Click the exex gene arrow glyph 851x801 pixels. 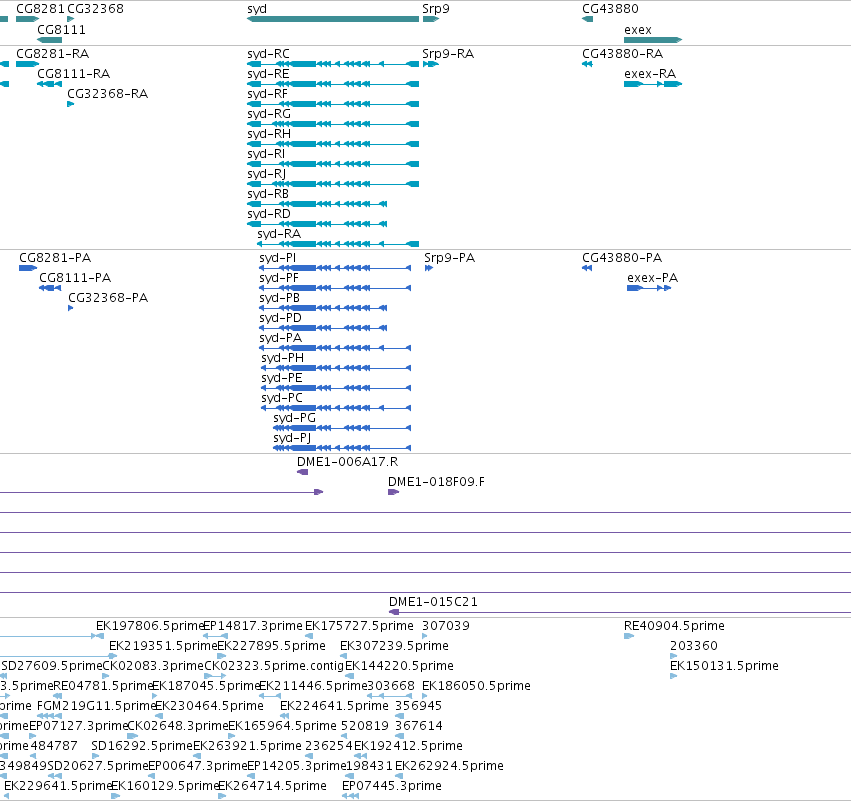[x=653, y=40]
